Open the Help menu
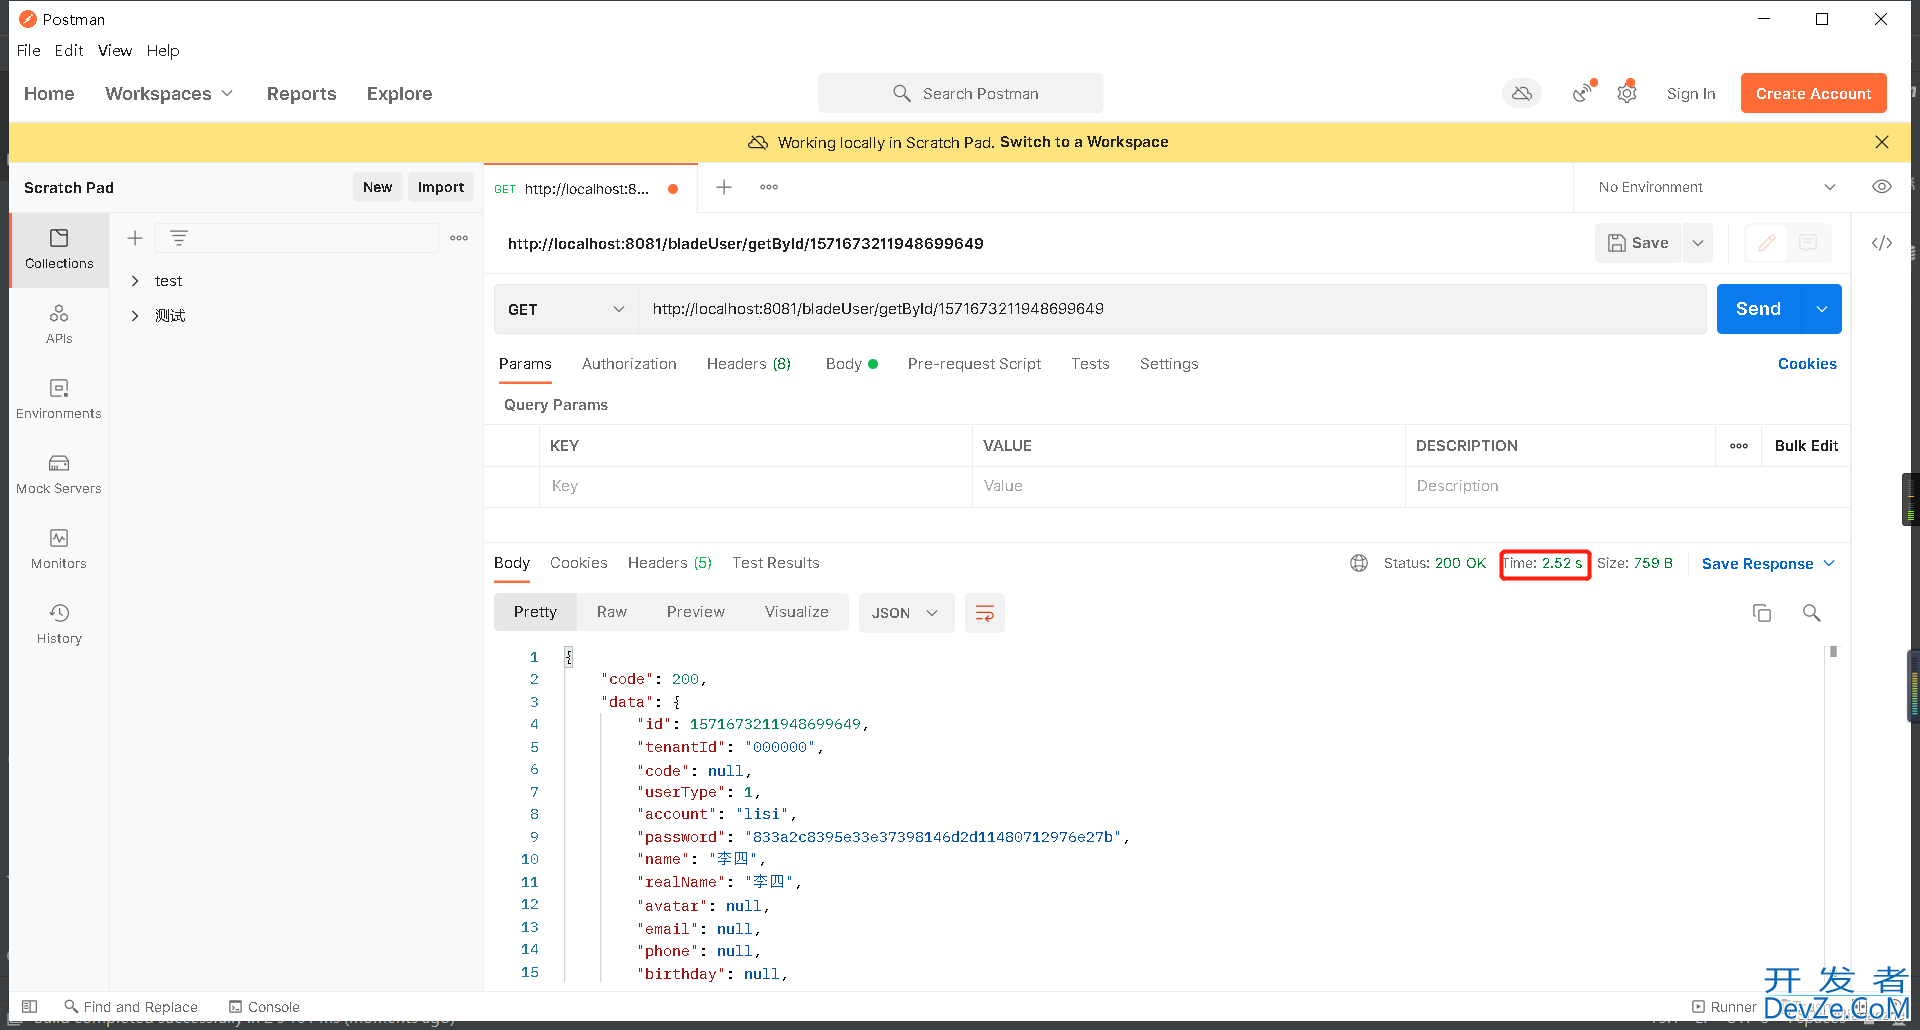 pyautogui.click(x=163, y=50)
